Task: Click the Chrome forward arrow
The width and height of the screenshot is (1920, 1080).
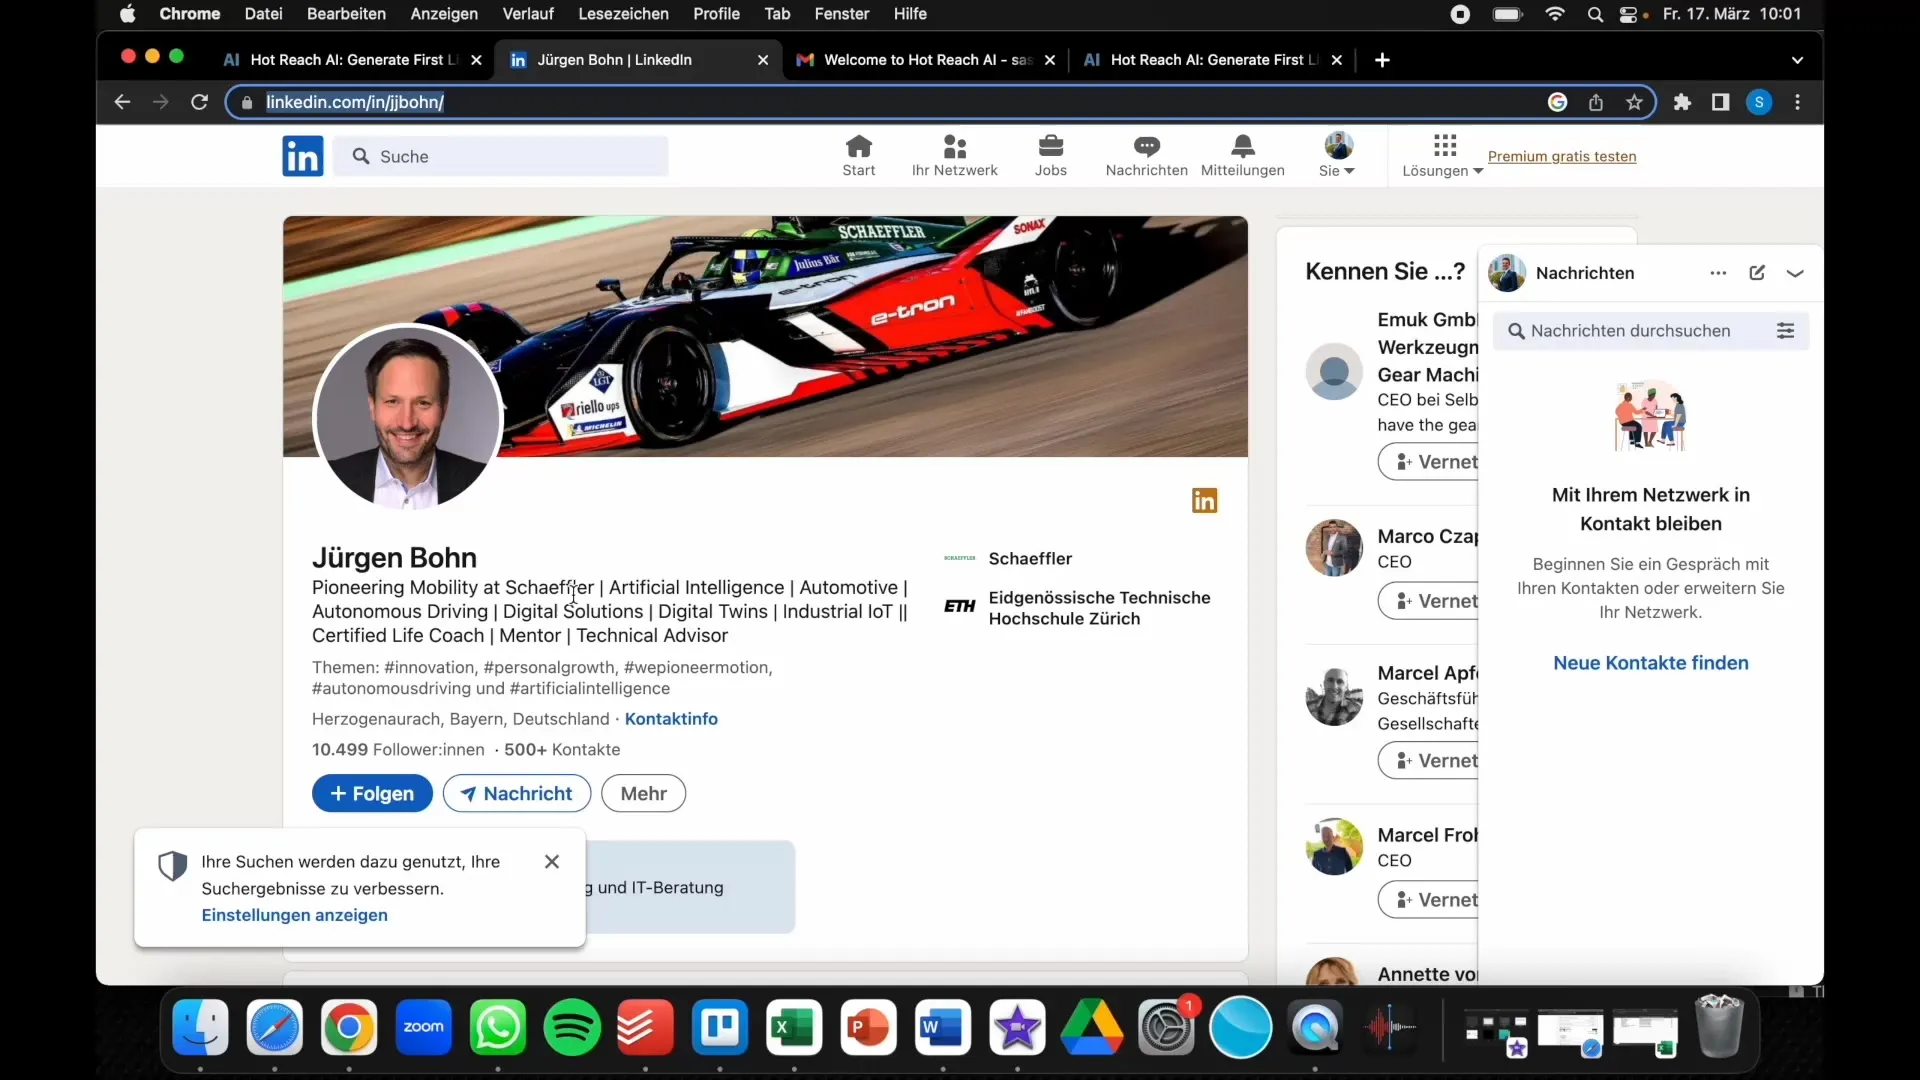Action: pyautogui.click(x=160, y=102)
